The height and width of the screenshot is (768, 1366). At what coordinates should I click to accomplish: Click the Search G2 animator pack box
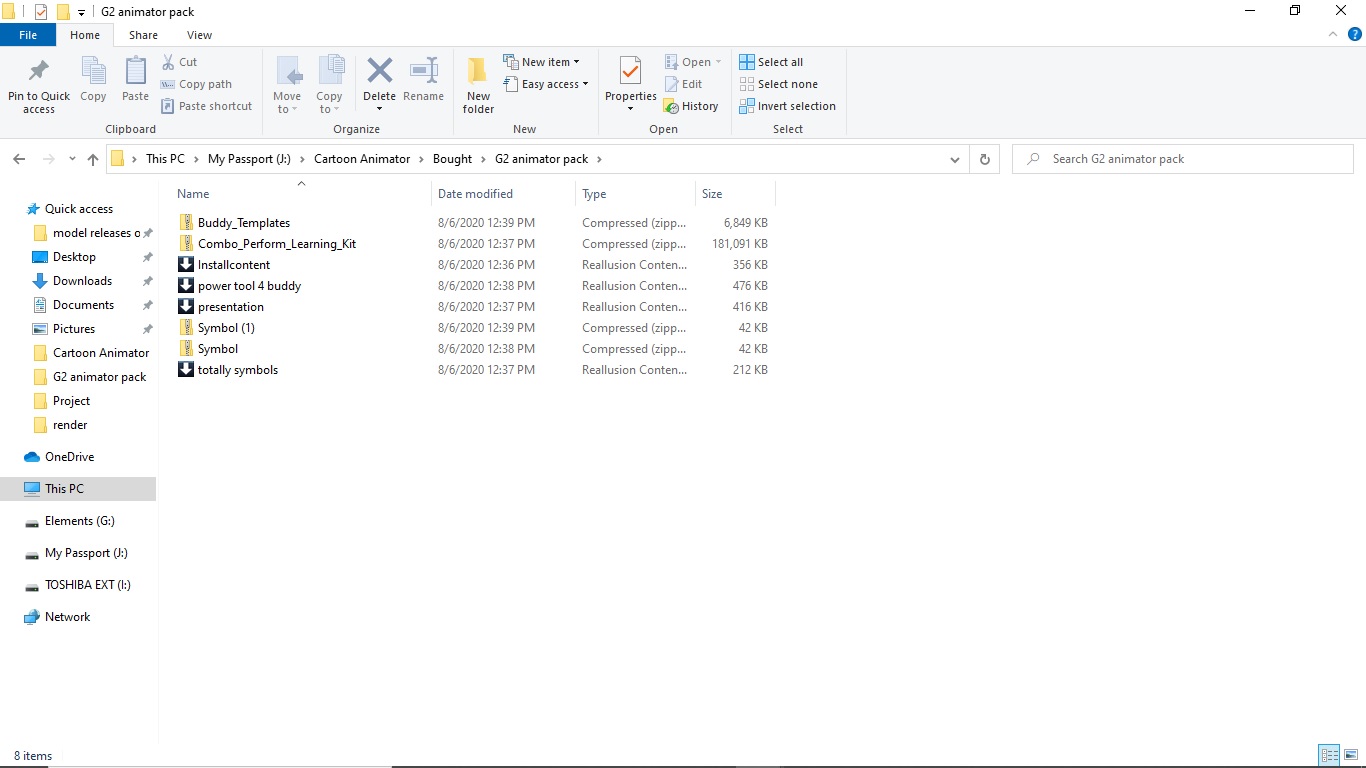pos(1183,159)
